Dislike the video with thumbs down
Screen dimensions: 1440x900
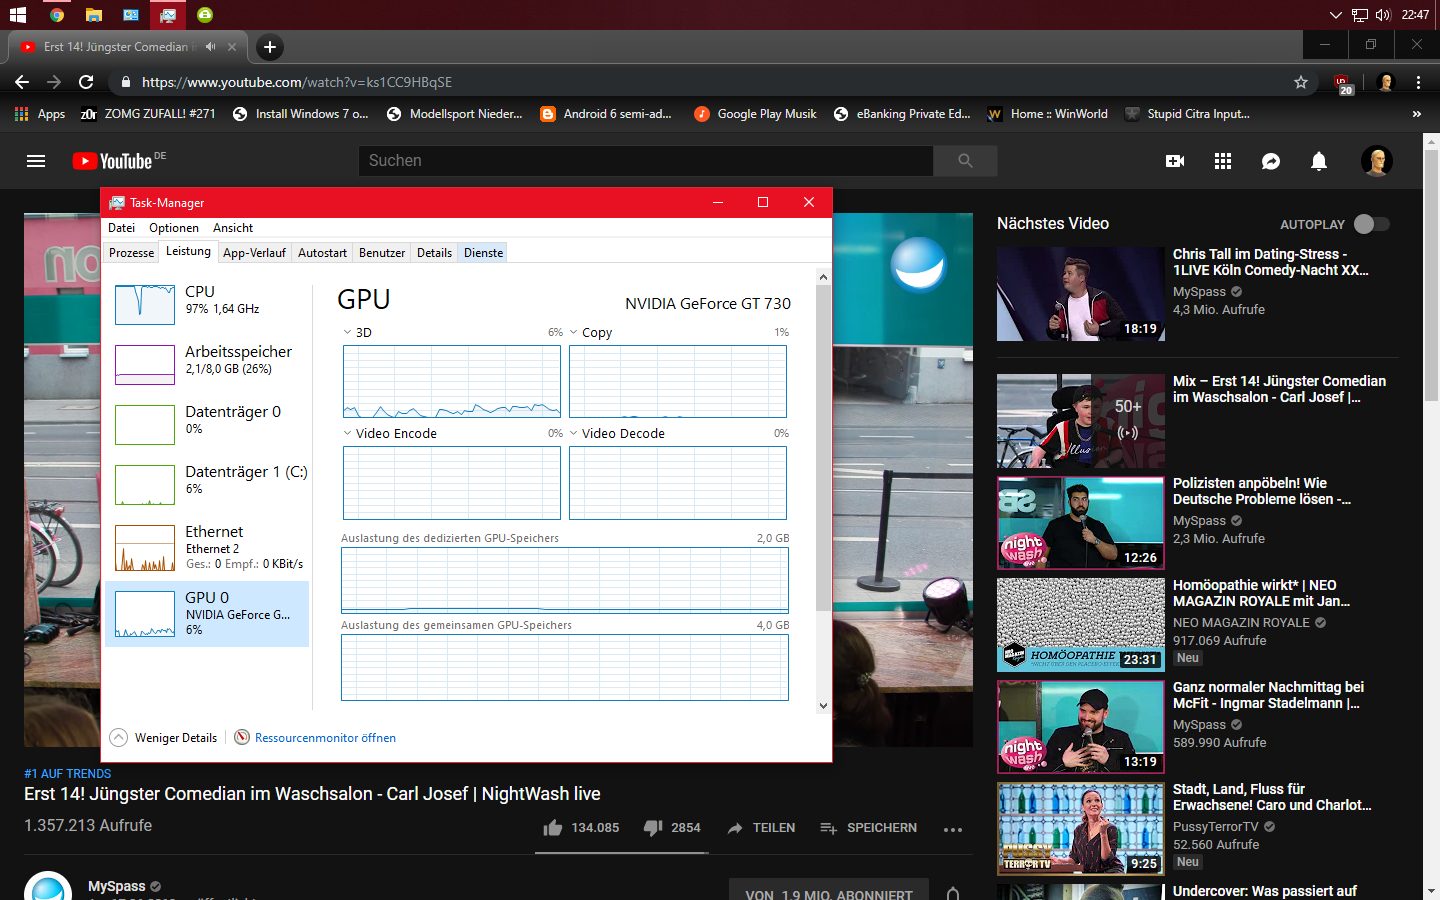[653, 828]
